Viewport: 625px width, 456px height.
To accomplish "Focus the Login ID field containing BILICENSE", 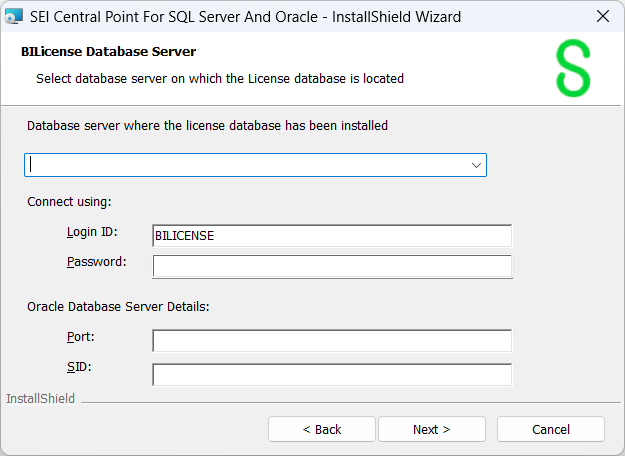I will (x=331, y=236).
